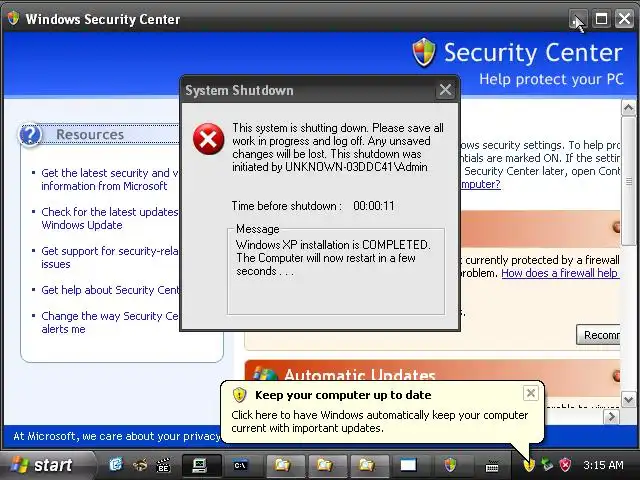Click the Security Center shield logo in header
The width and height of the screenshot is (640, 480).
(x=424, y=52)
